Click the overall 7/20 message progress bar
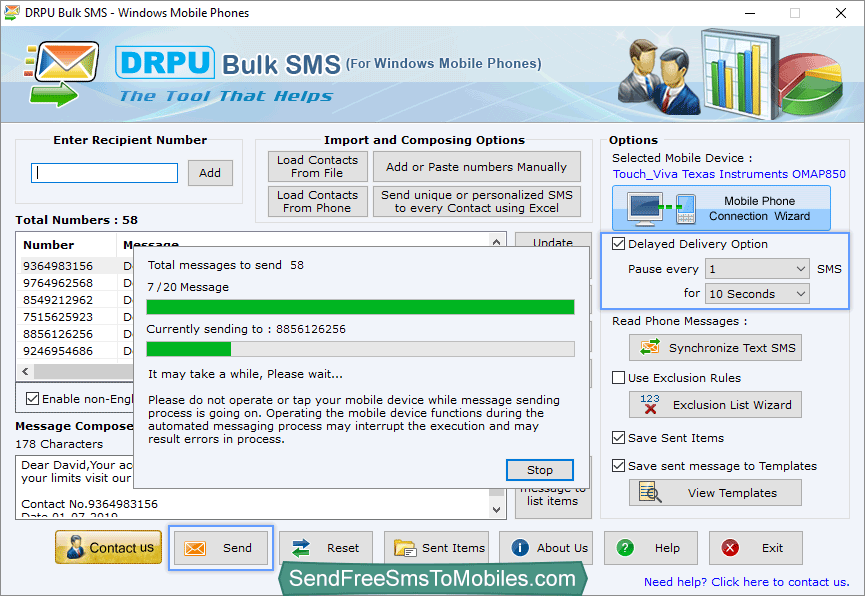 point(360,307)
